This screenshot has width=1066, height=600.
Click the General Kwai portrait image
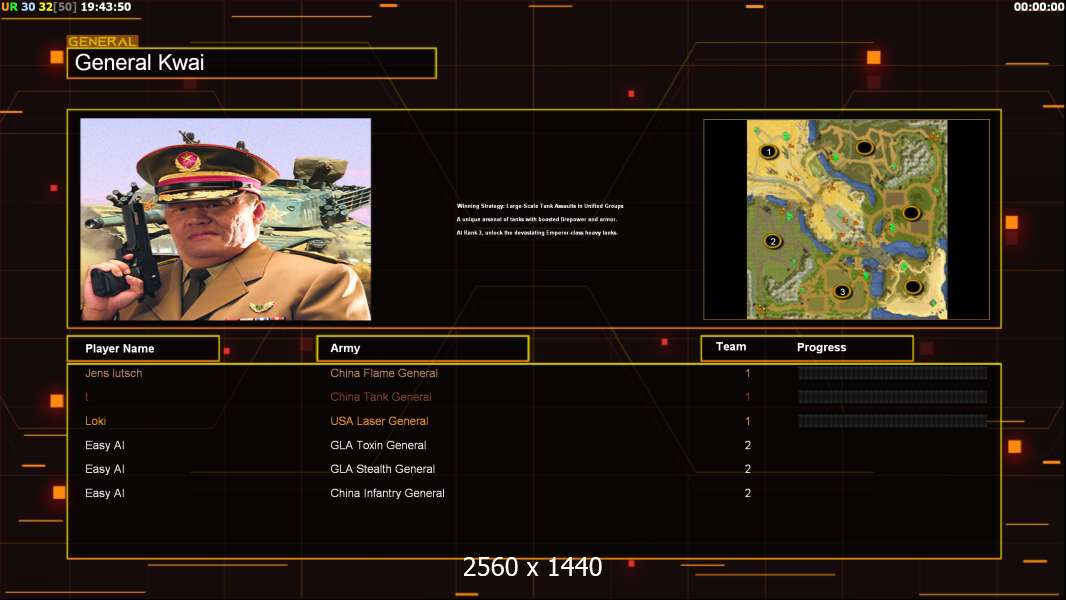[225, 219]
